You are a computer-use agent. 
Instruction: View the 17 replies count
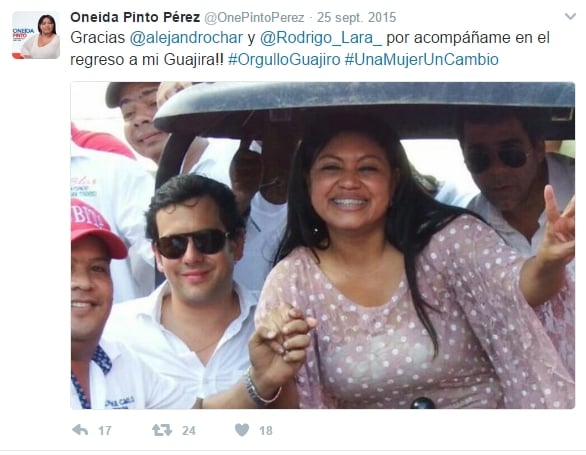[105, 431]
